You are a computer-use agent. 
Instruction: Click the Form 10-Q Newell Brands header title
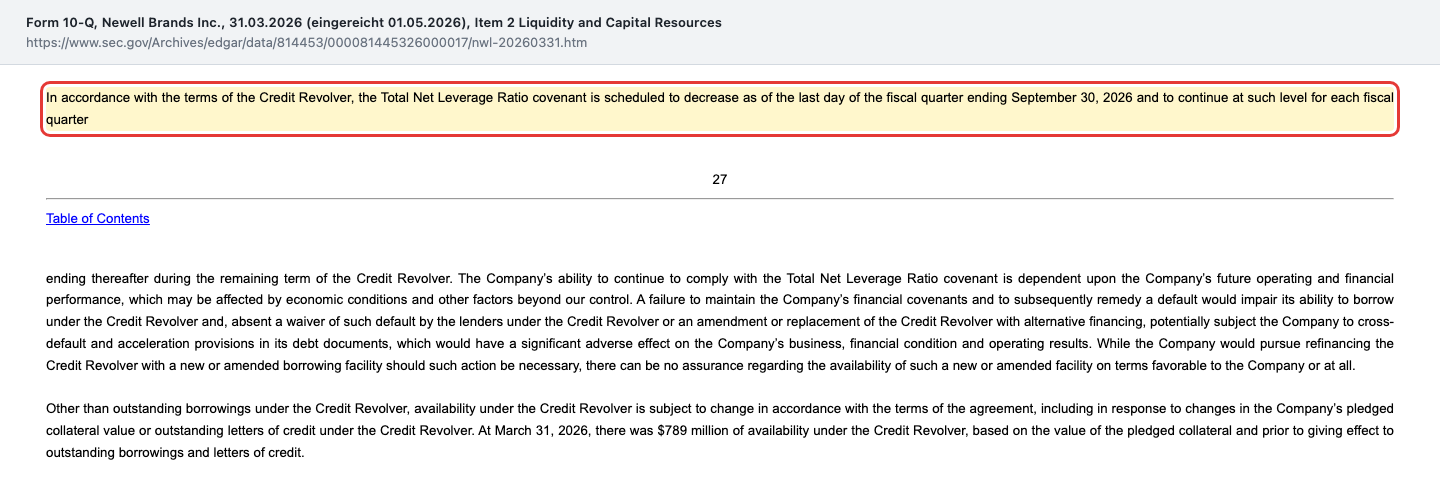click(376, 22)
